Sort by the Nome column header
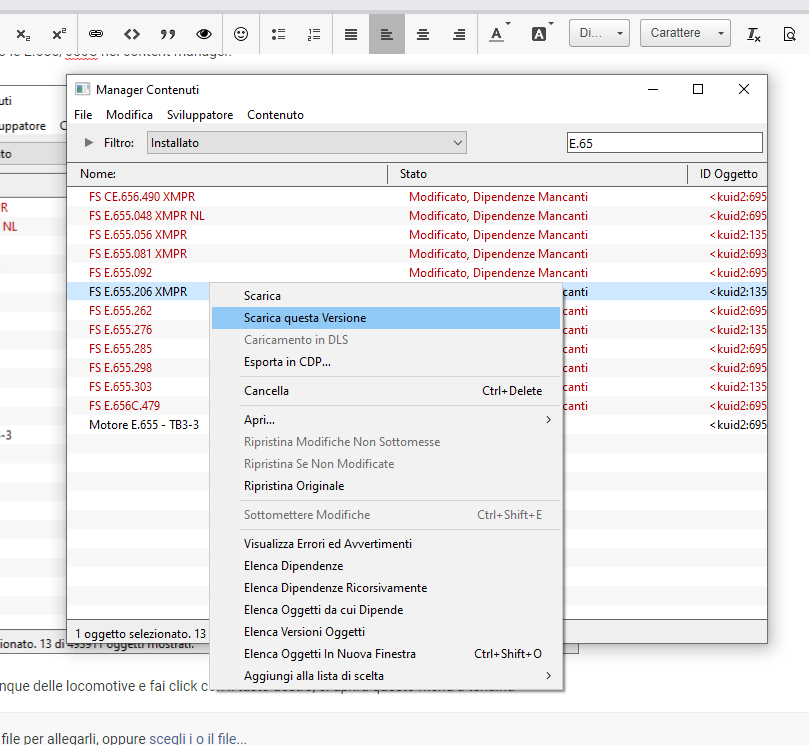This screenshot has height=745, width=809. click(227, 174)
